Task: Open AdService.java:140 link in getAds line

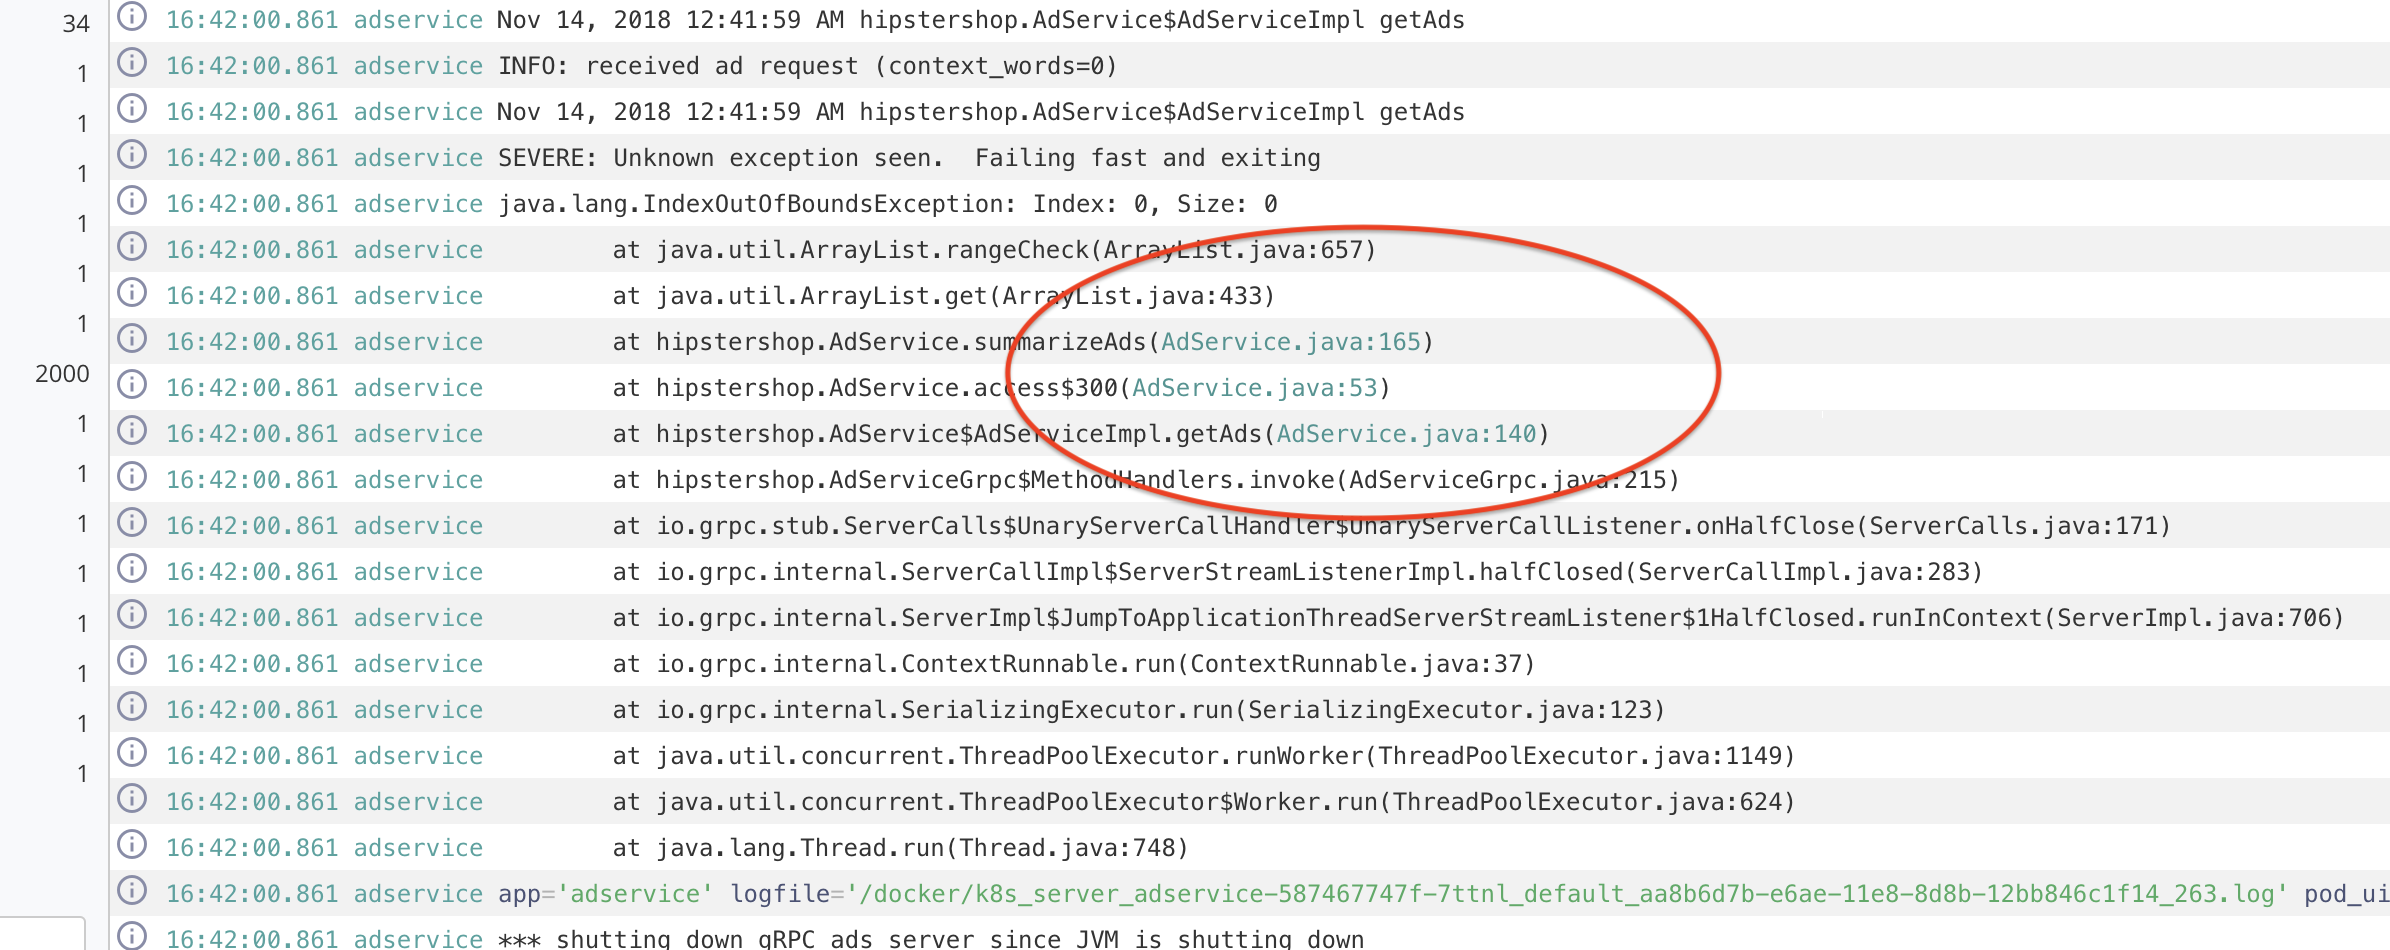Action: point(1406,434)
